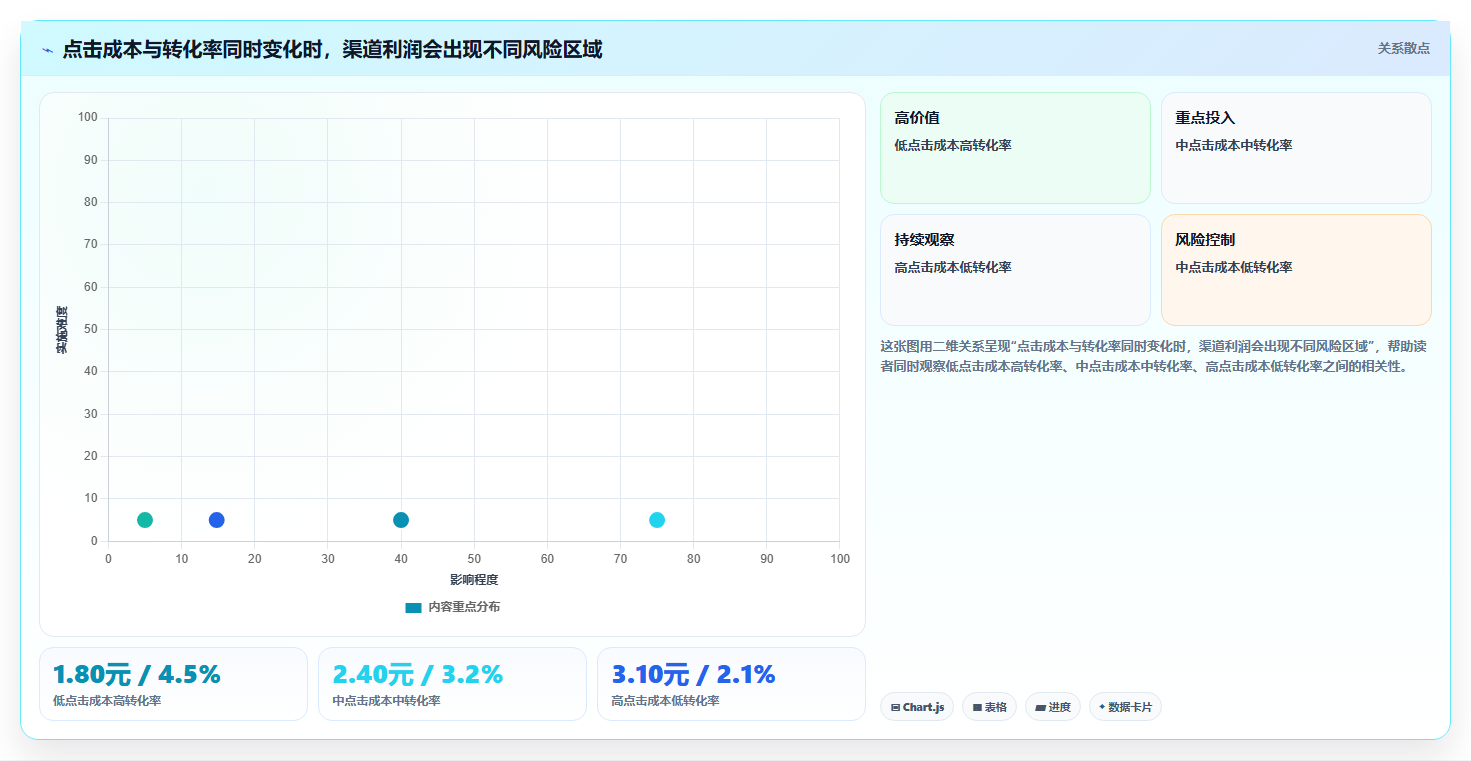Viewport: 1471px width, 761px height.
Task: Open the 重点投入 quadrant card
Action: tap(1296, 148)
